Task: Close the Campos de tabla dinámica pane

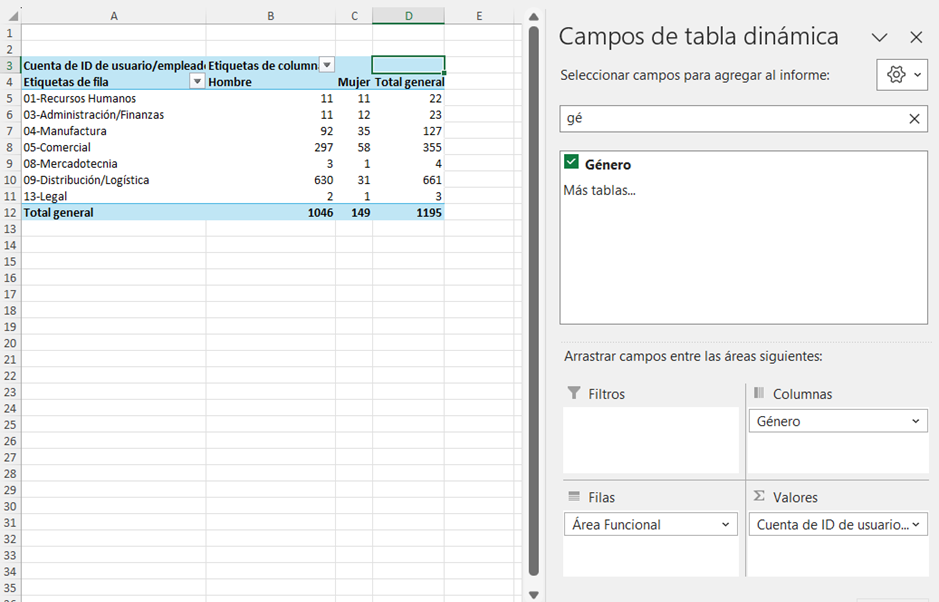Action: coord(916,37)
